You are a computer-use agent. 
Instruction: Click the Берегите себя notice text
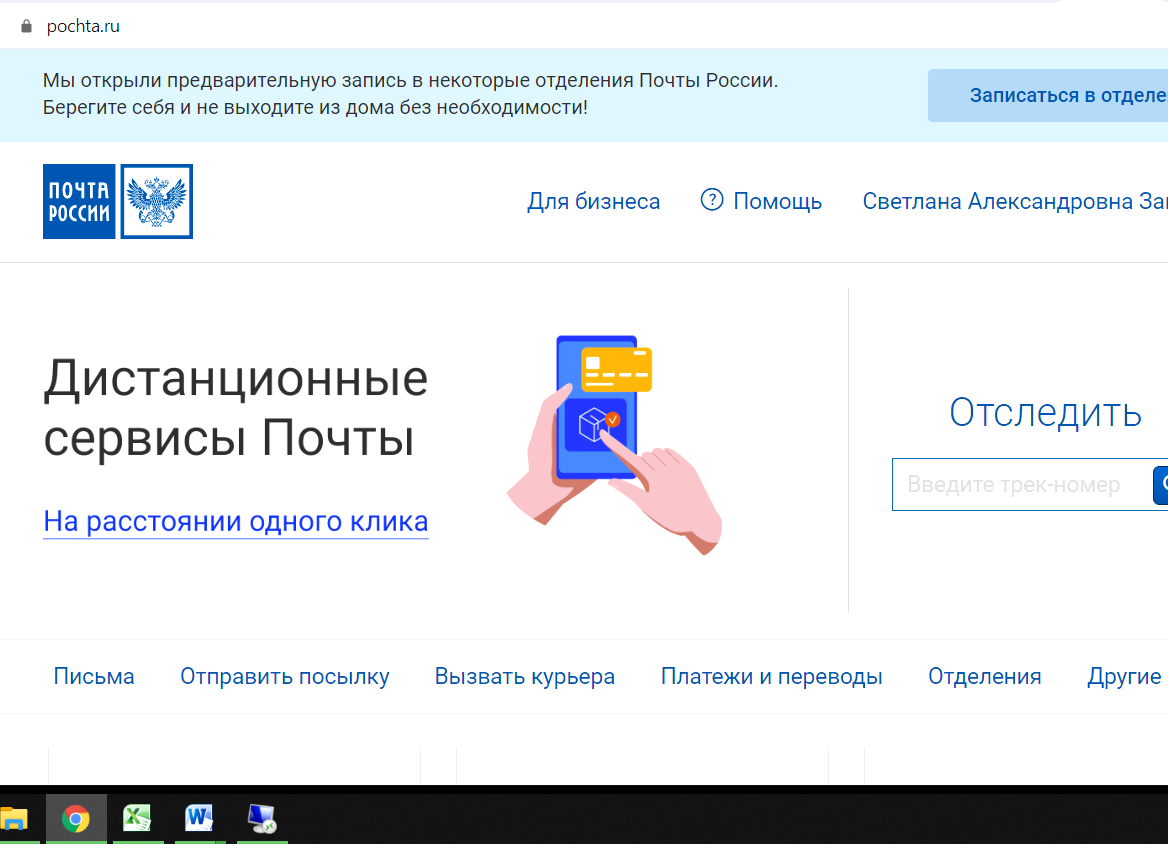(x=315, y=107)
